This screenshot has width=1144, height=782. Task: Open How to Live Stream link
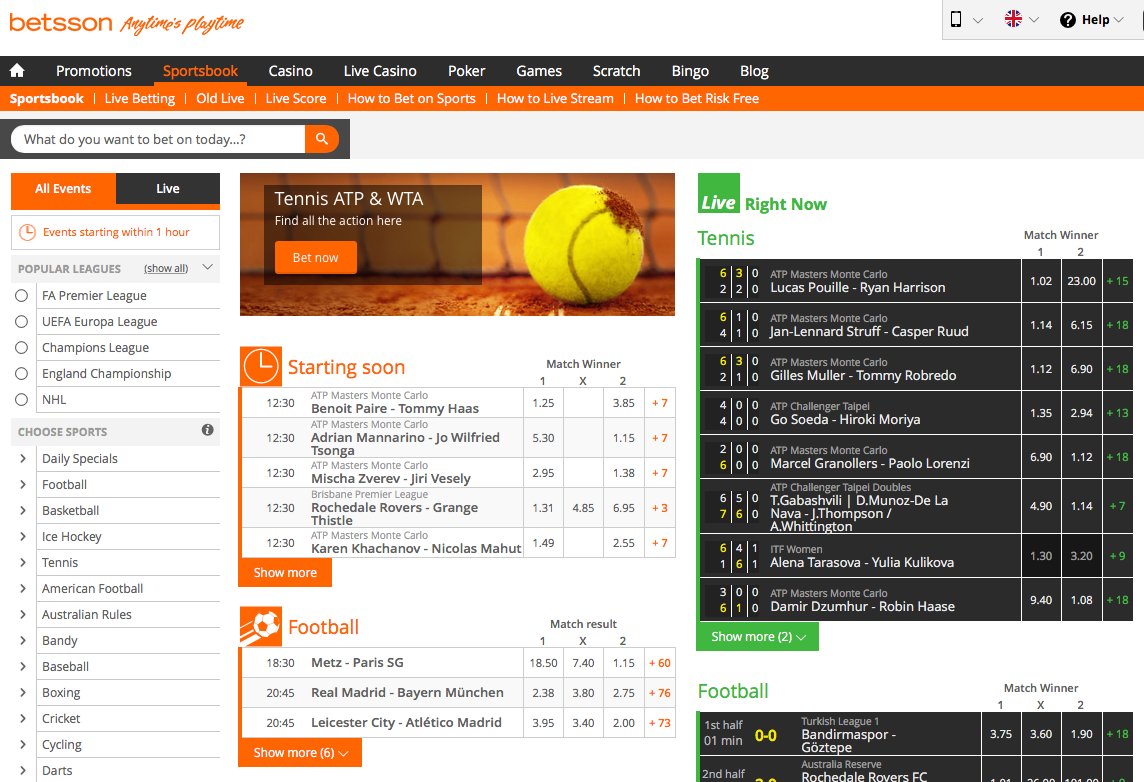(555, 98)
